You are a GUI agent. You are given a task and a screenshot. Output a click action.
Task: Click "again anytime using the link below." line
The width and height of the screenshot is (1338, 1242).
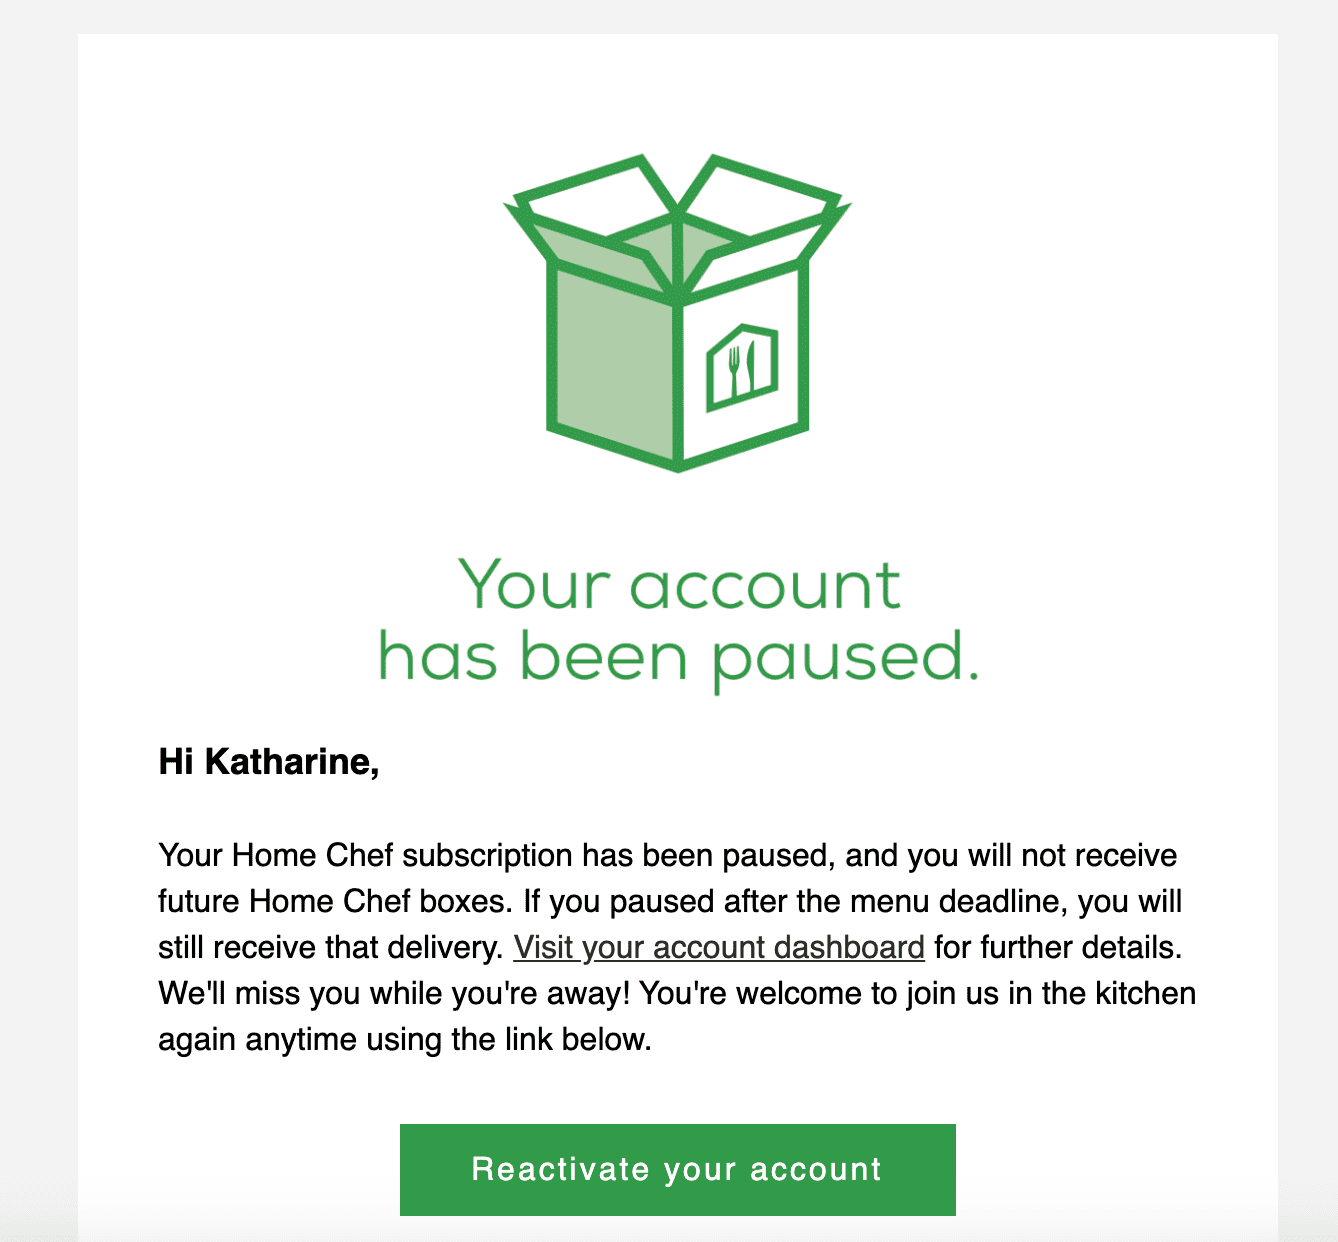405,1039
